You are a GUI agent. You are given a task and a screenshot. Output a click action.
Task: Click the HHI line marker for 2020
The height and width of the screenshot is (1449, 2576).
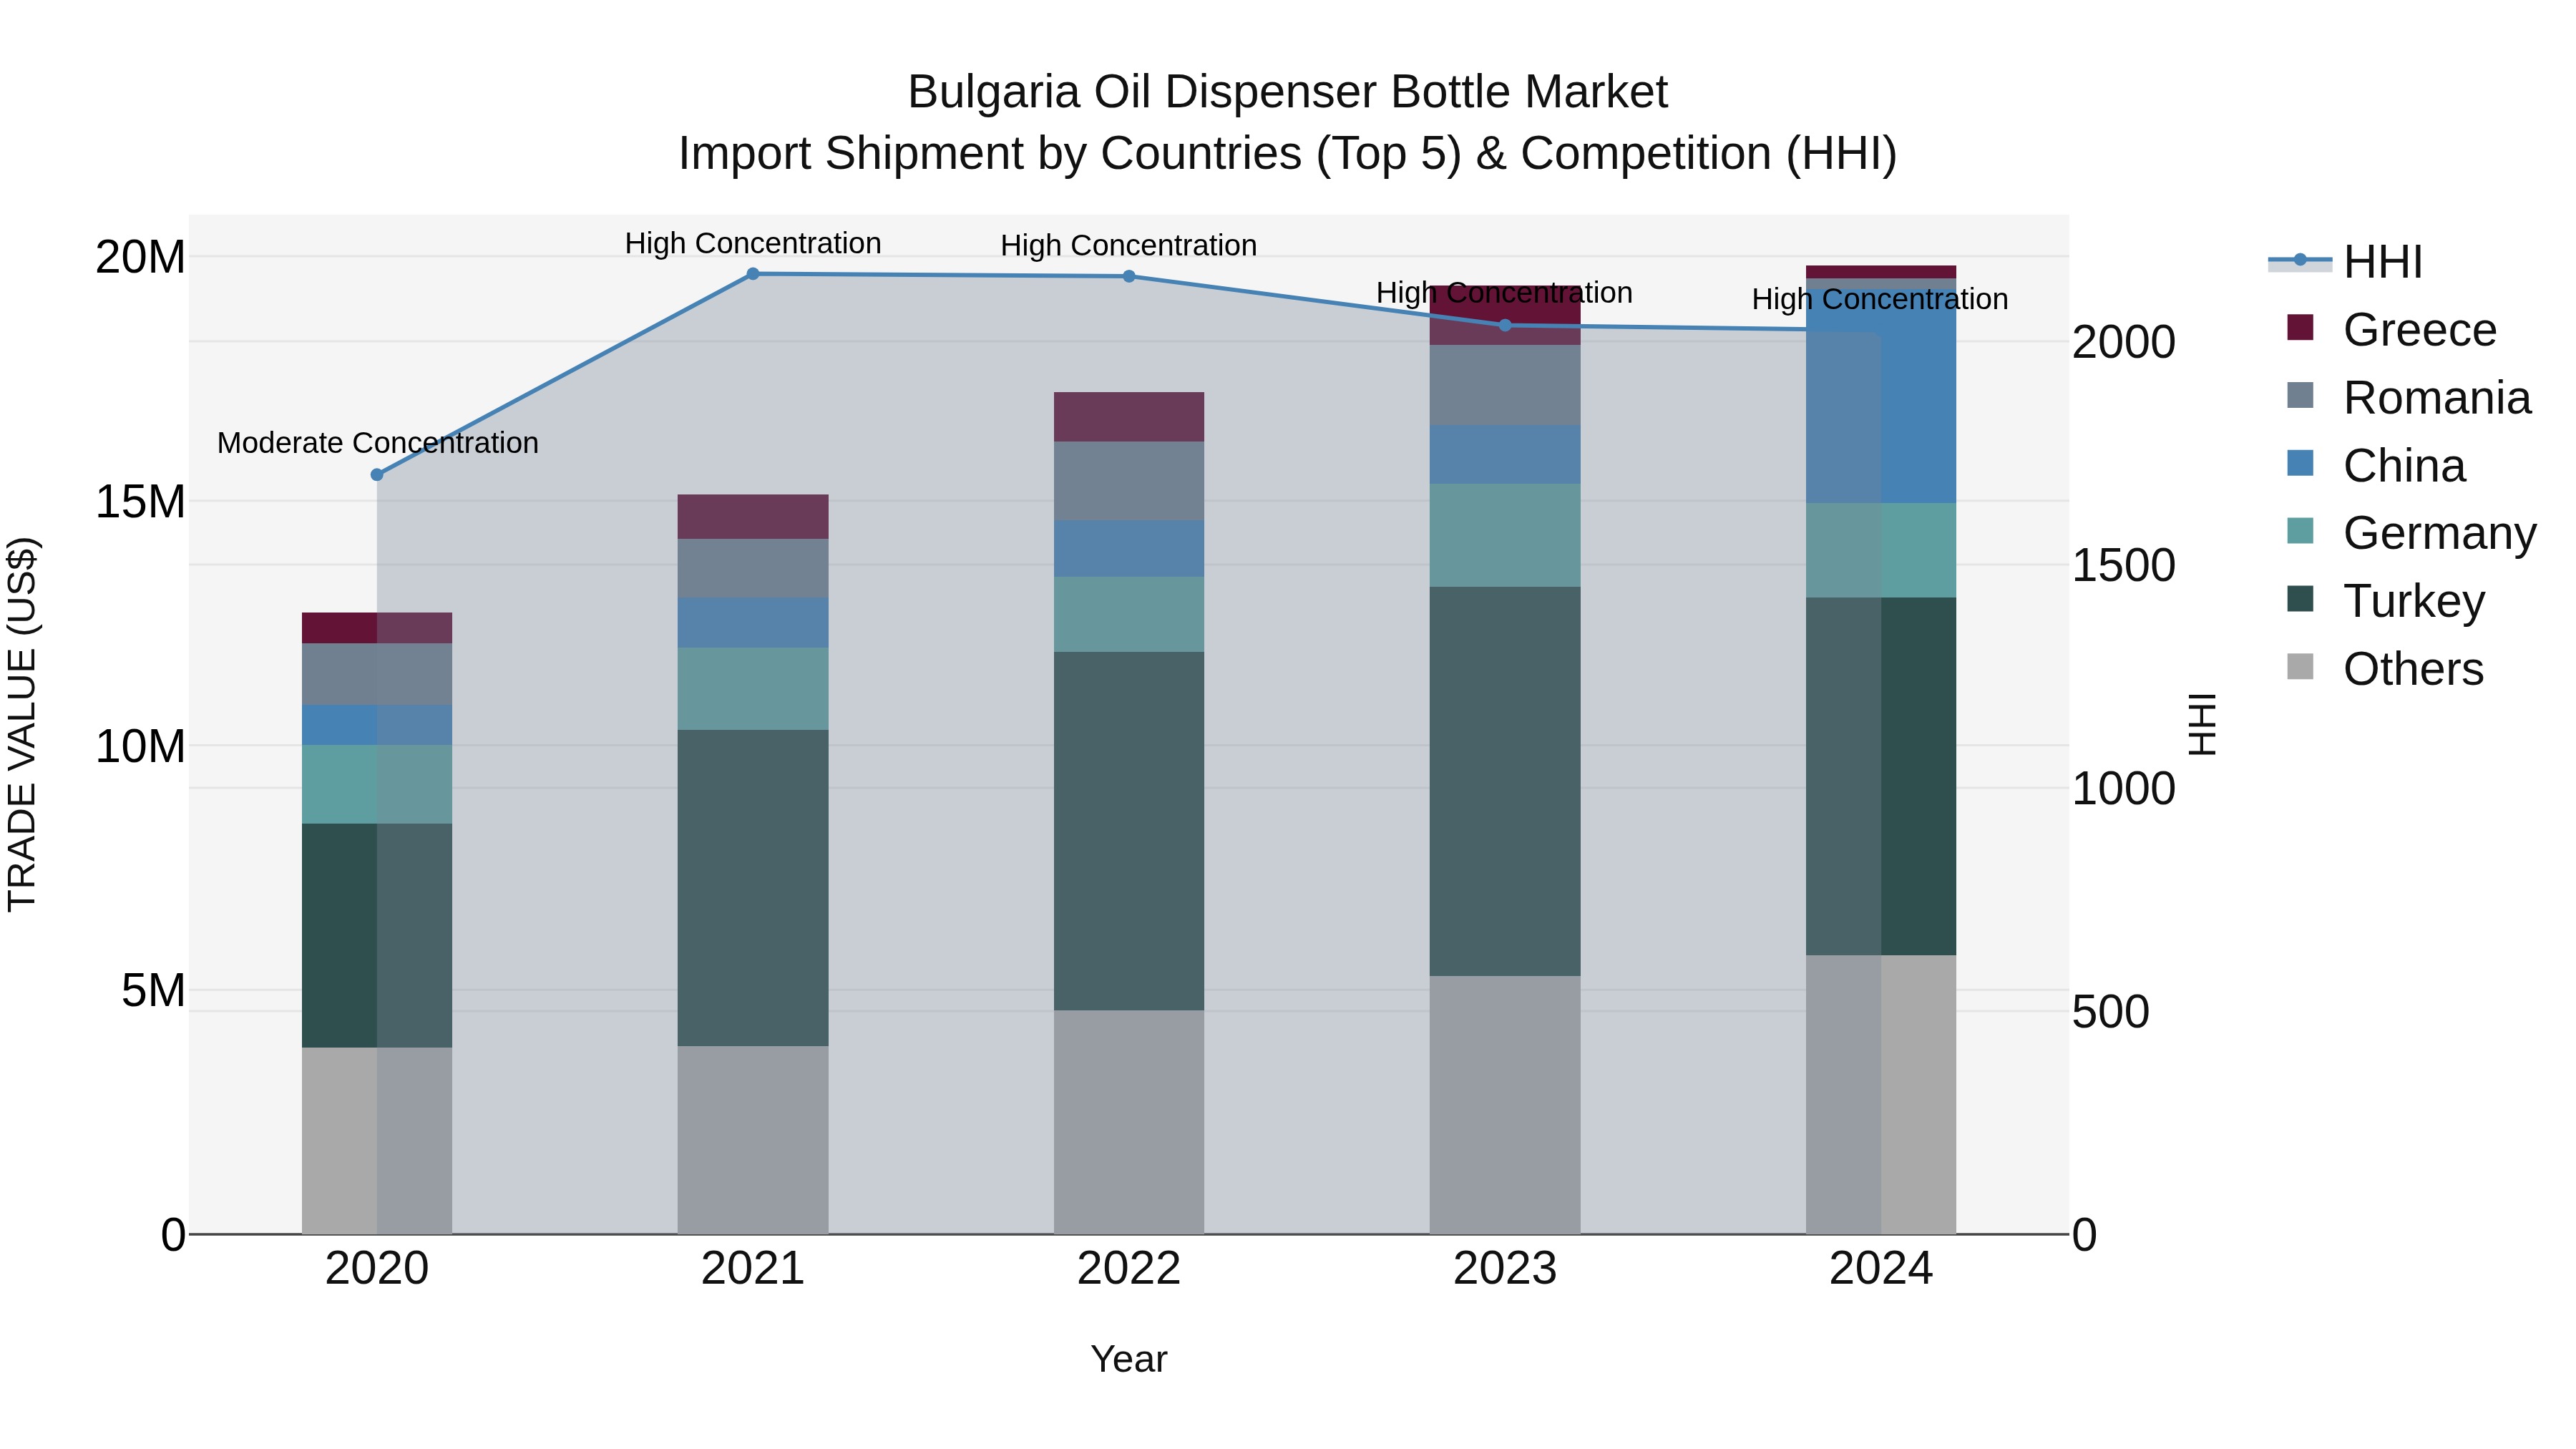point(377,475)
